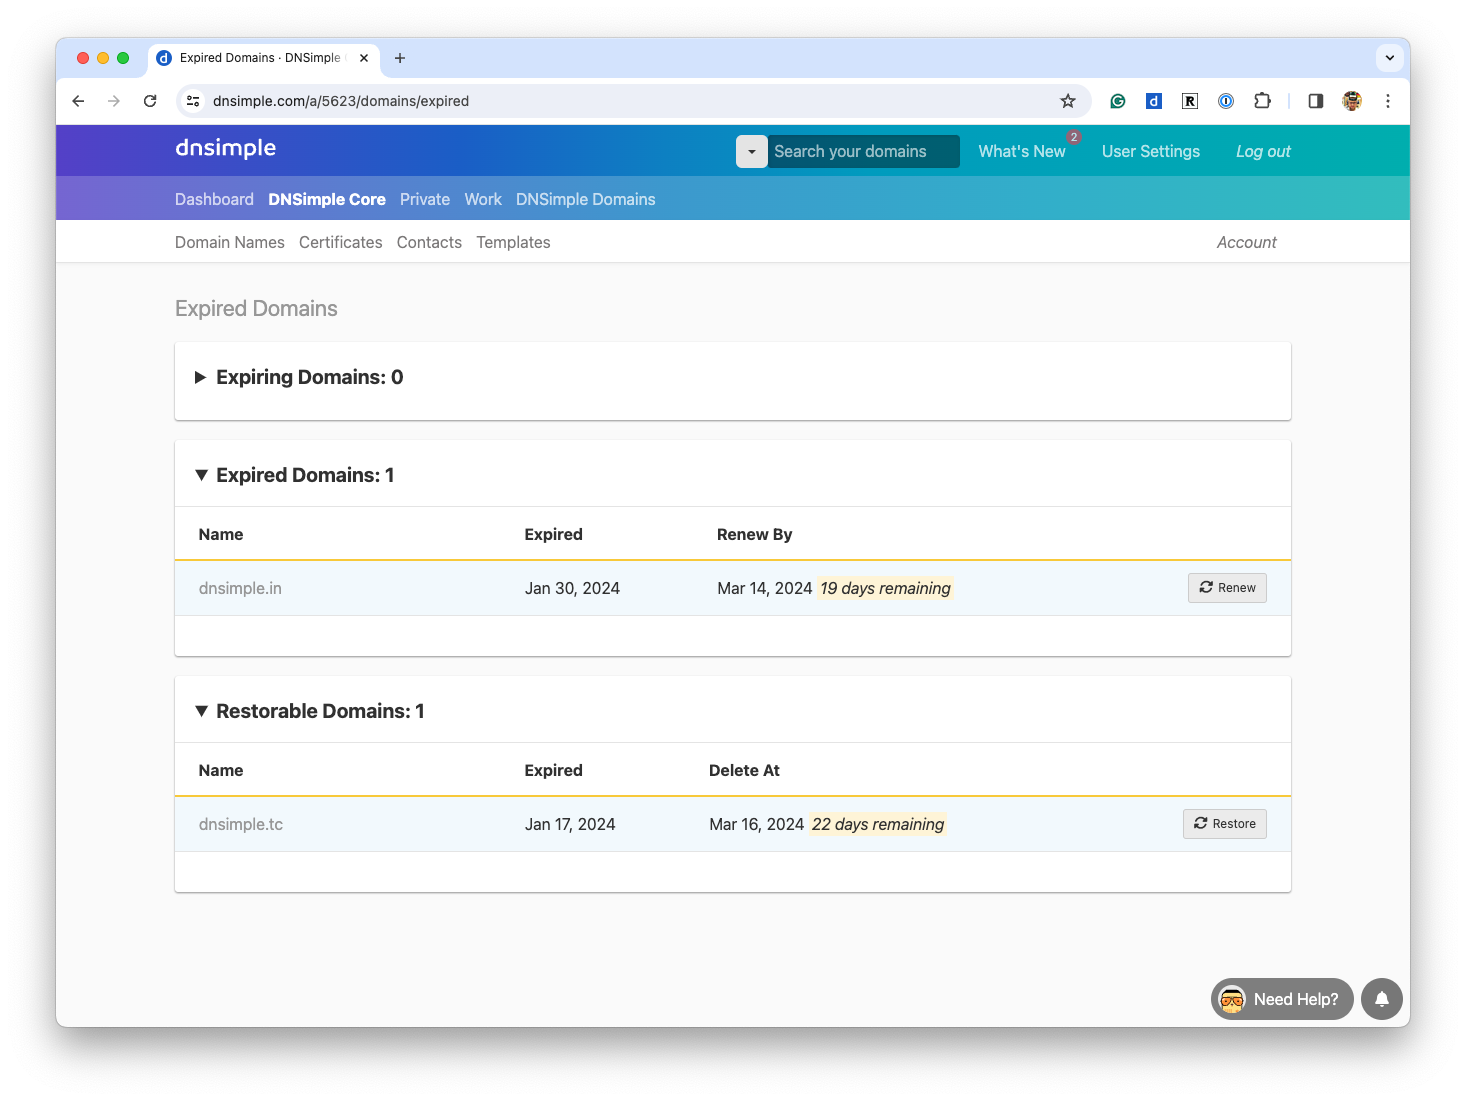Open the Contacts section
This screenshot has height=1101, width=1466.
429,243
